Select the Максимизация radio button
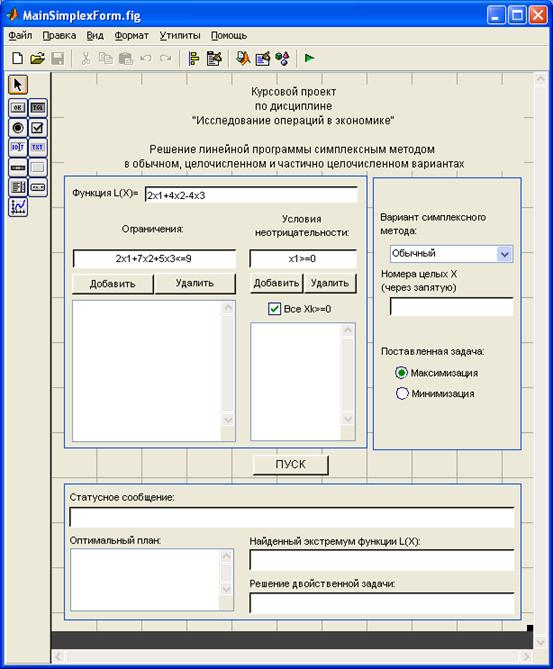This screenshot has width=553, height=669. click(401, 372)
